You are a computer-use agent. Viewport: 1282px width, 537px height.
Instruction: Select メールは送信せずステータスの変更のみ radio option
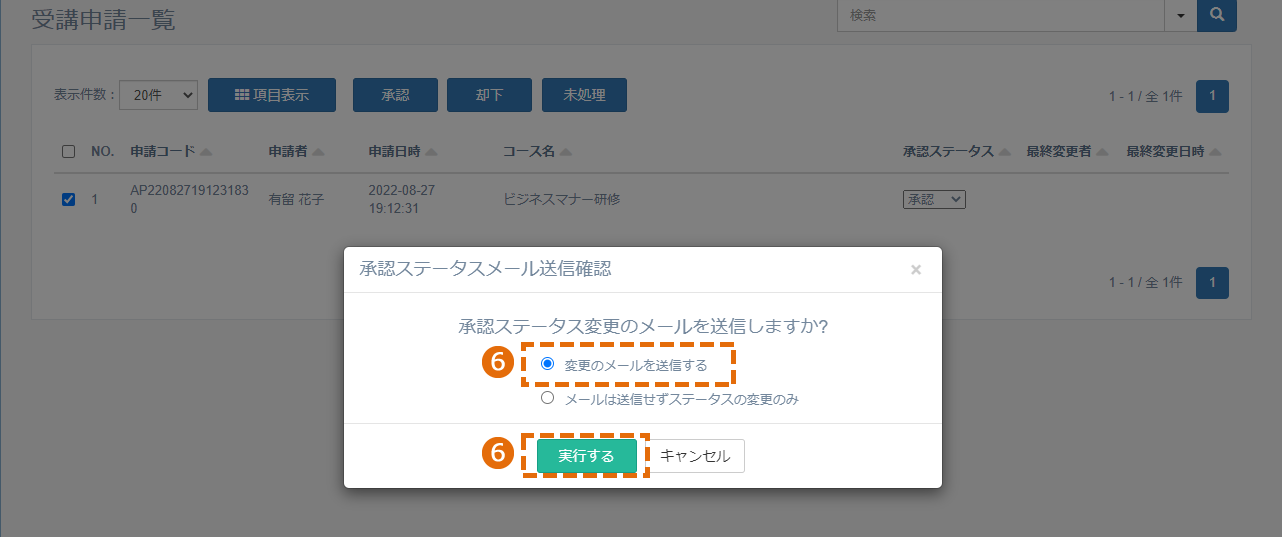pyautogui.click(x=547, y=397)
